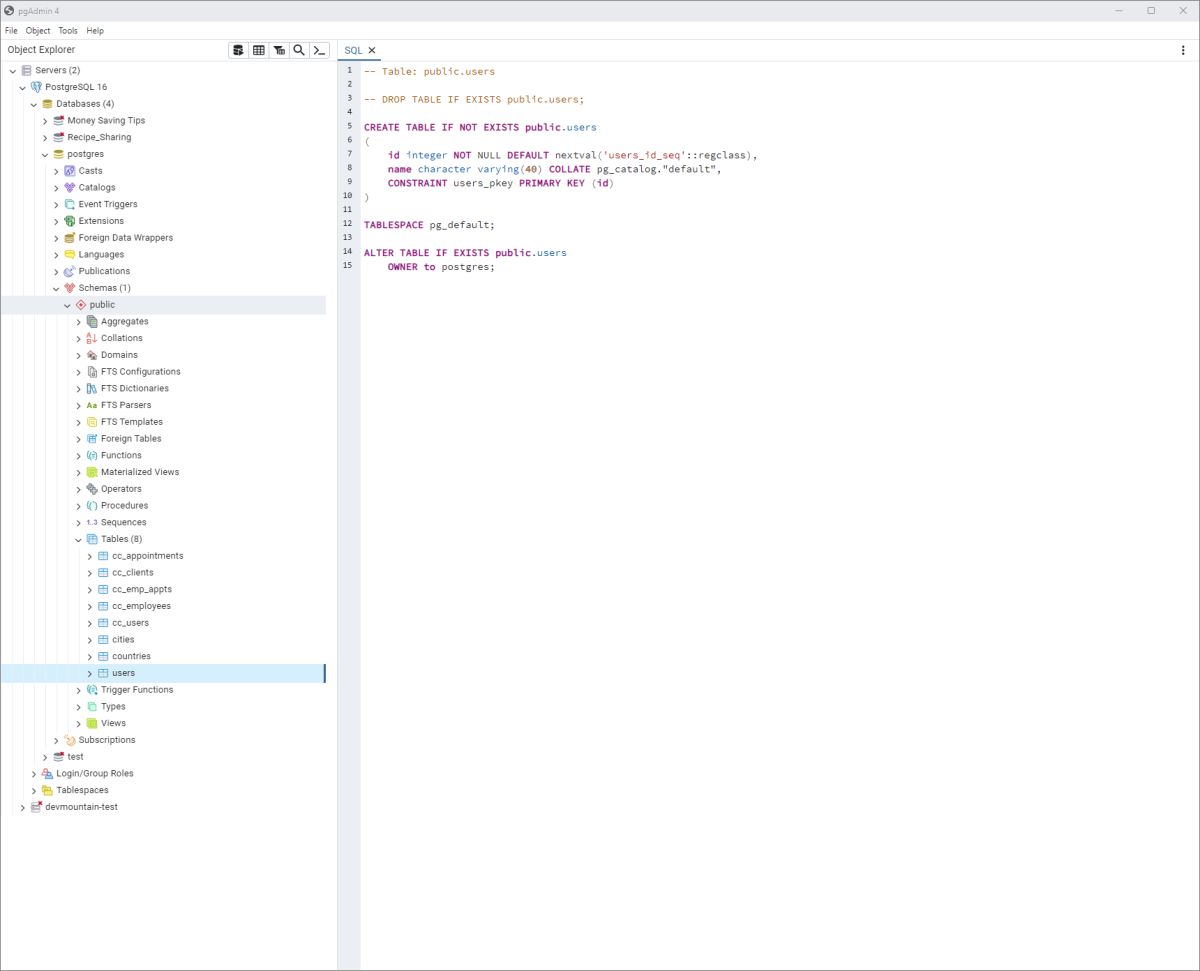Click the Materialized Views icon
The image size is (1200, 971).
coord(92,472)
